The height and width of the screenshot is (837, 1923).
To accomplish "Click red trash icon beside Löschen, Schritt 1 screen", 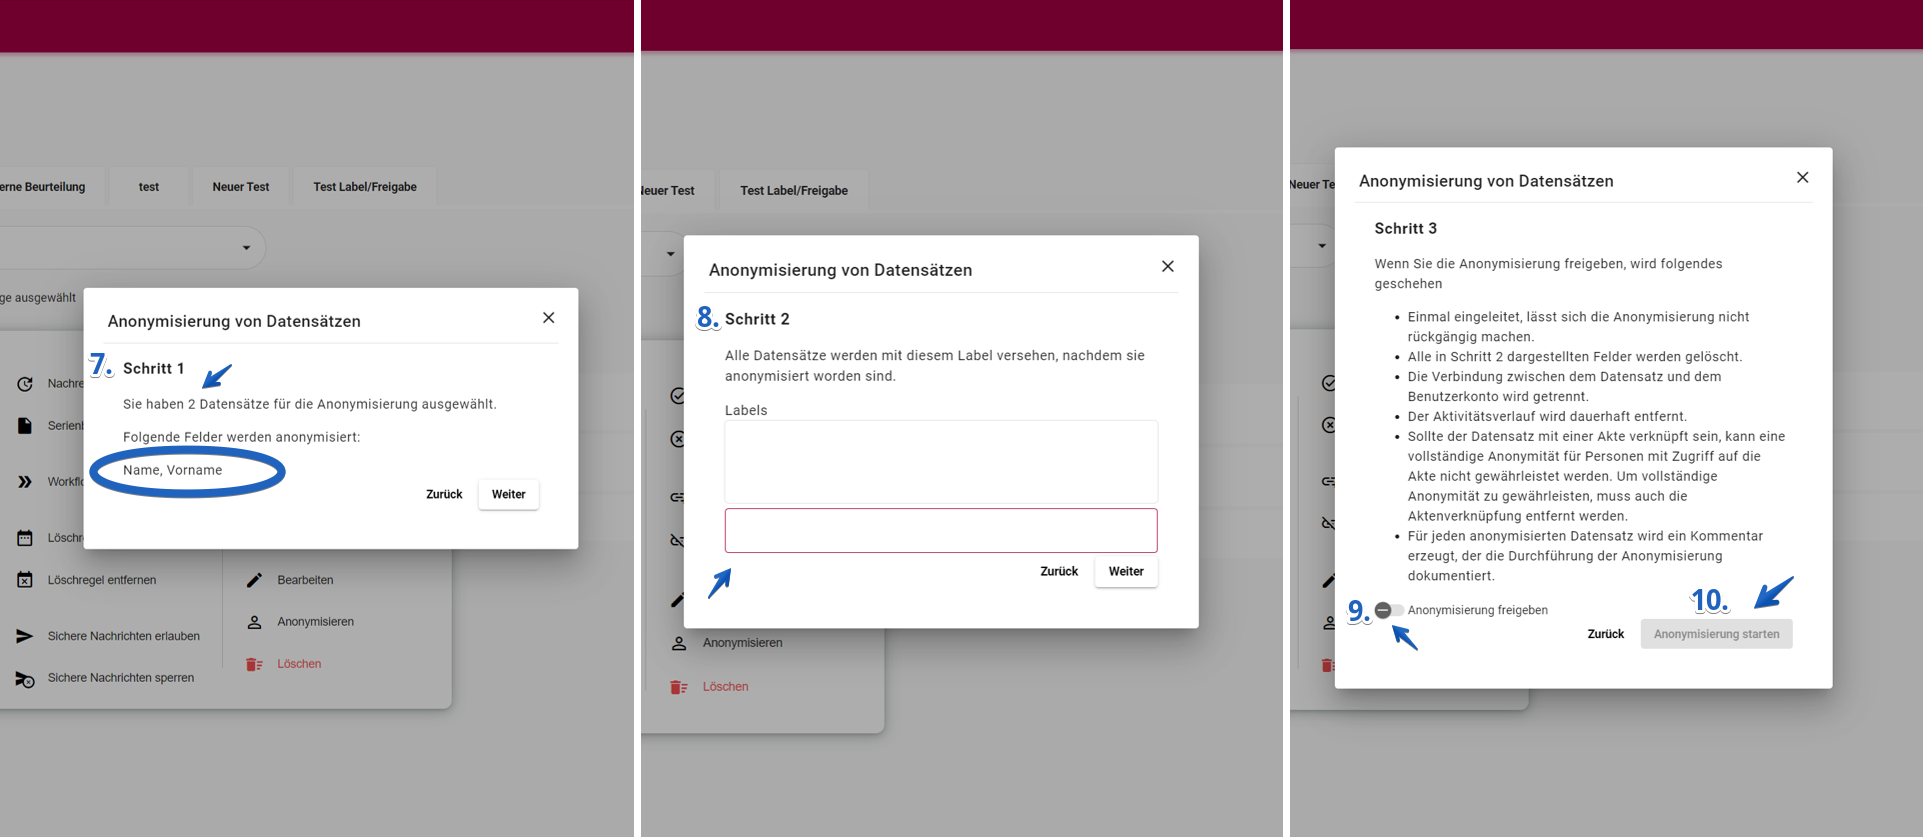I will tap(254, 664).
